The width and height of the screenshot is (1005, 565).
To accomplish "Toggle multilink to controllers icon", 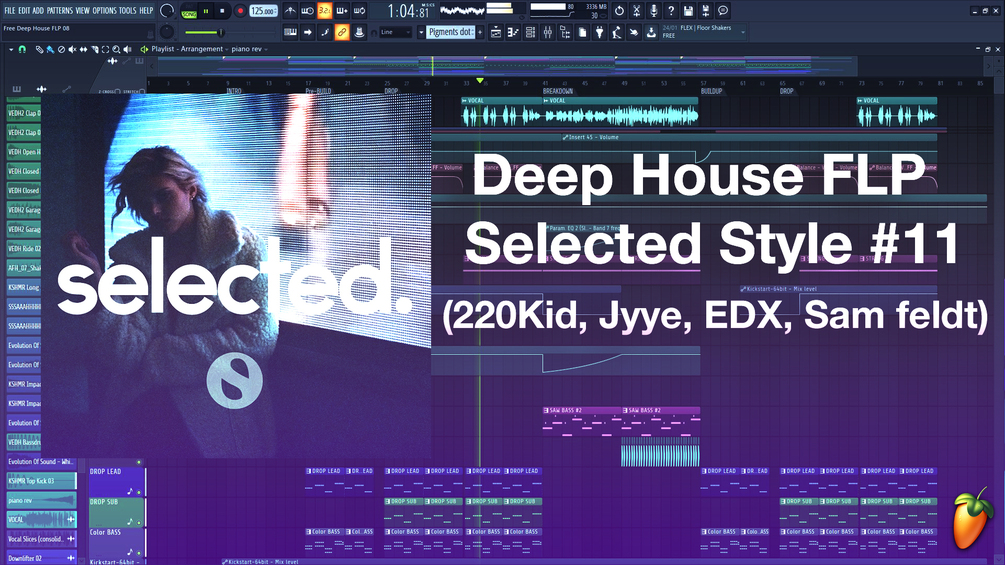I will click(x=360, y=32).
